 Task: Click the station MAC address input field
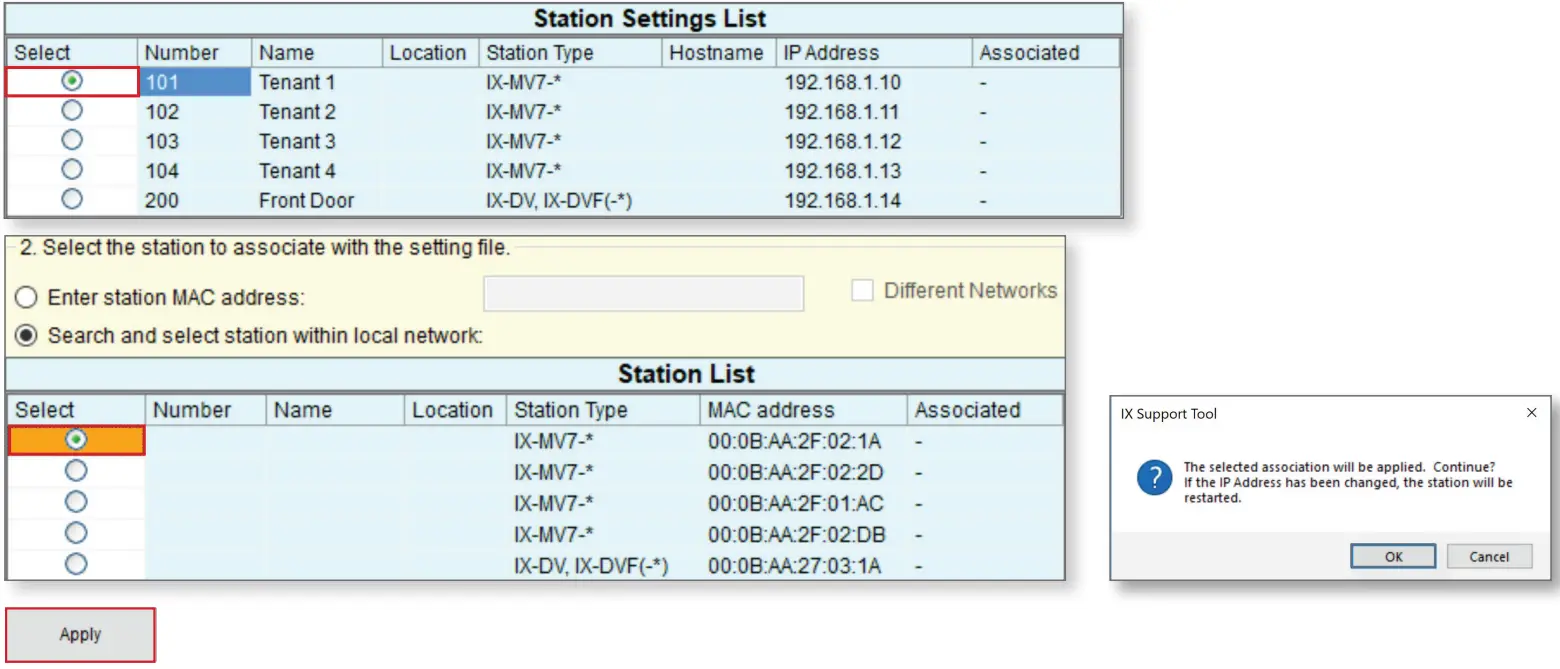pos(643,292)
